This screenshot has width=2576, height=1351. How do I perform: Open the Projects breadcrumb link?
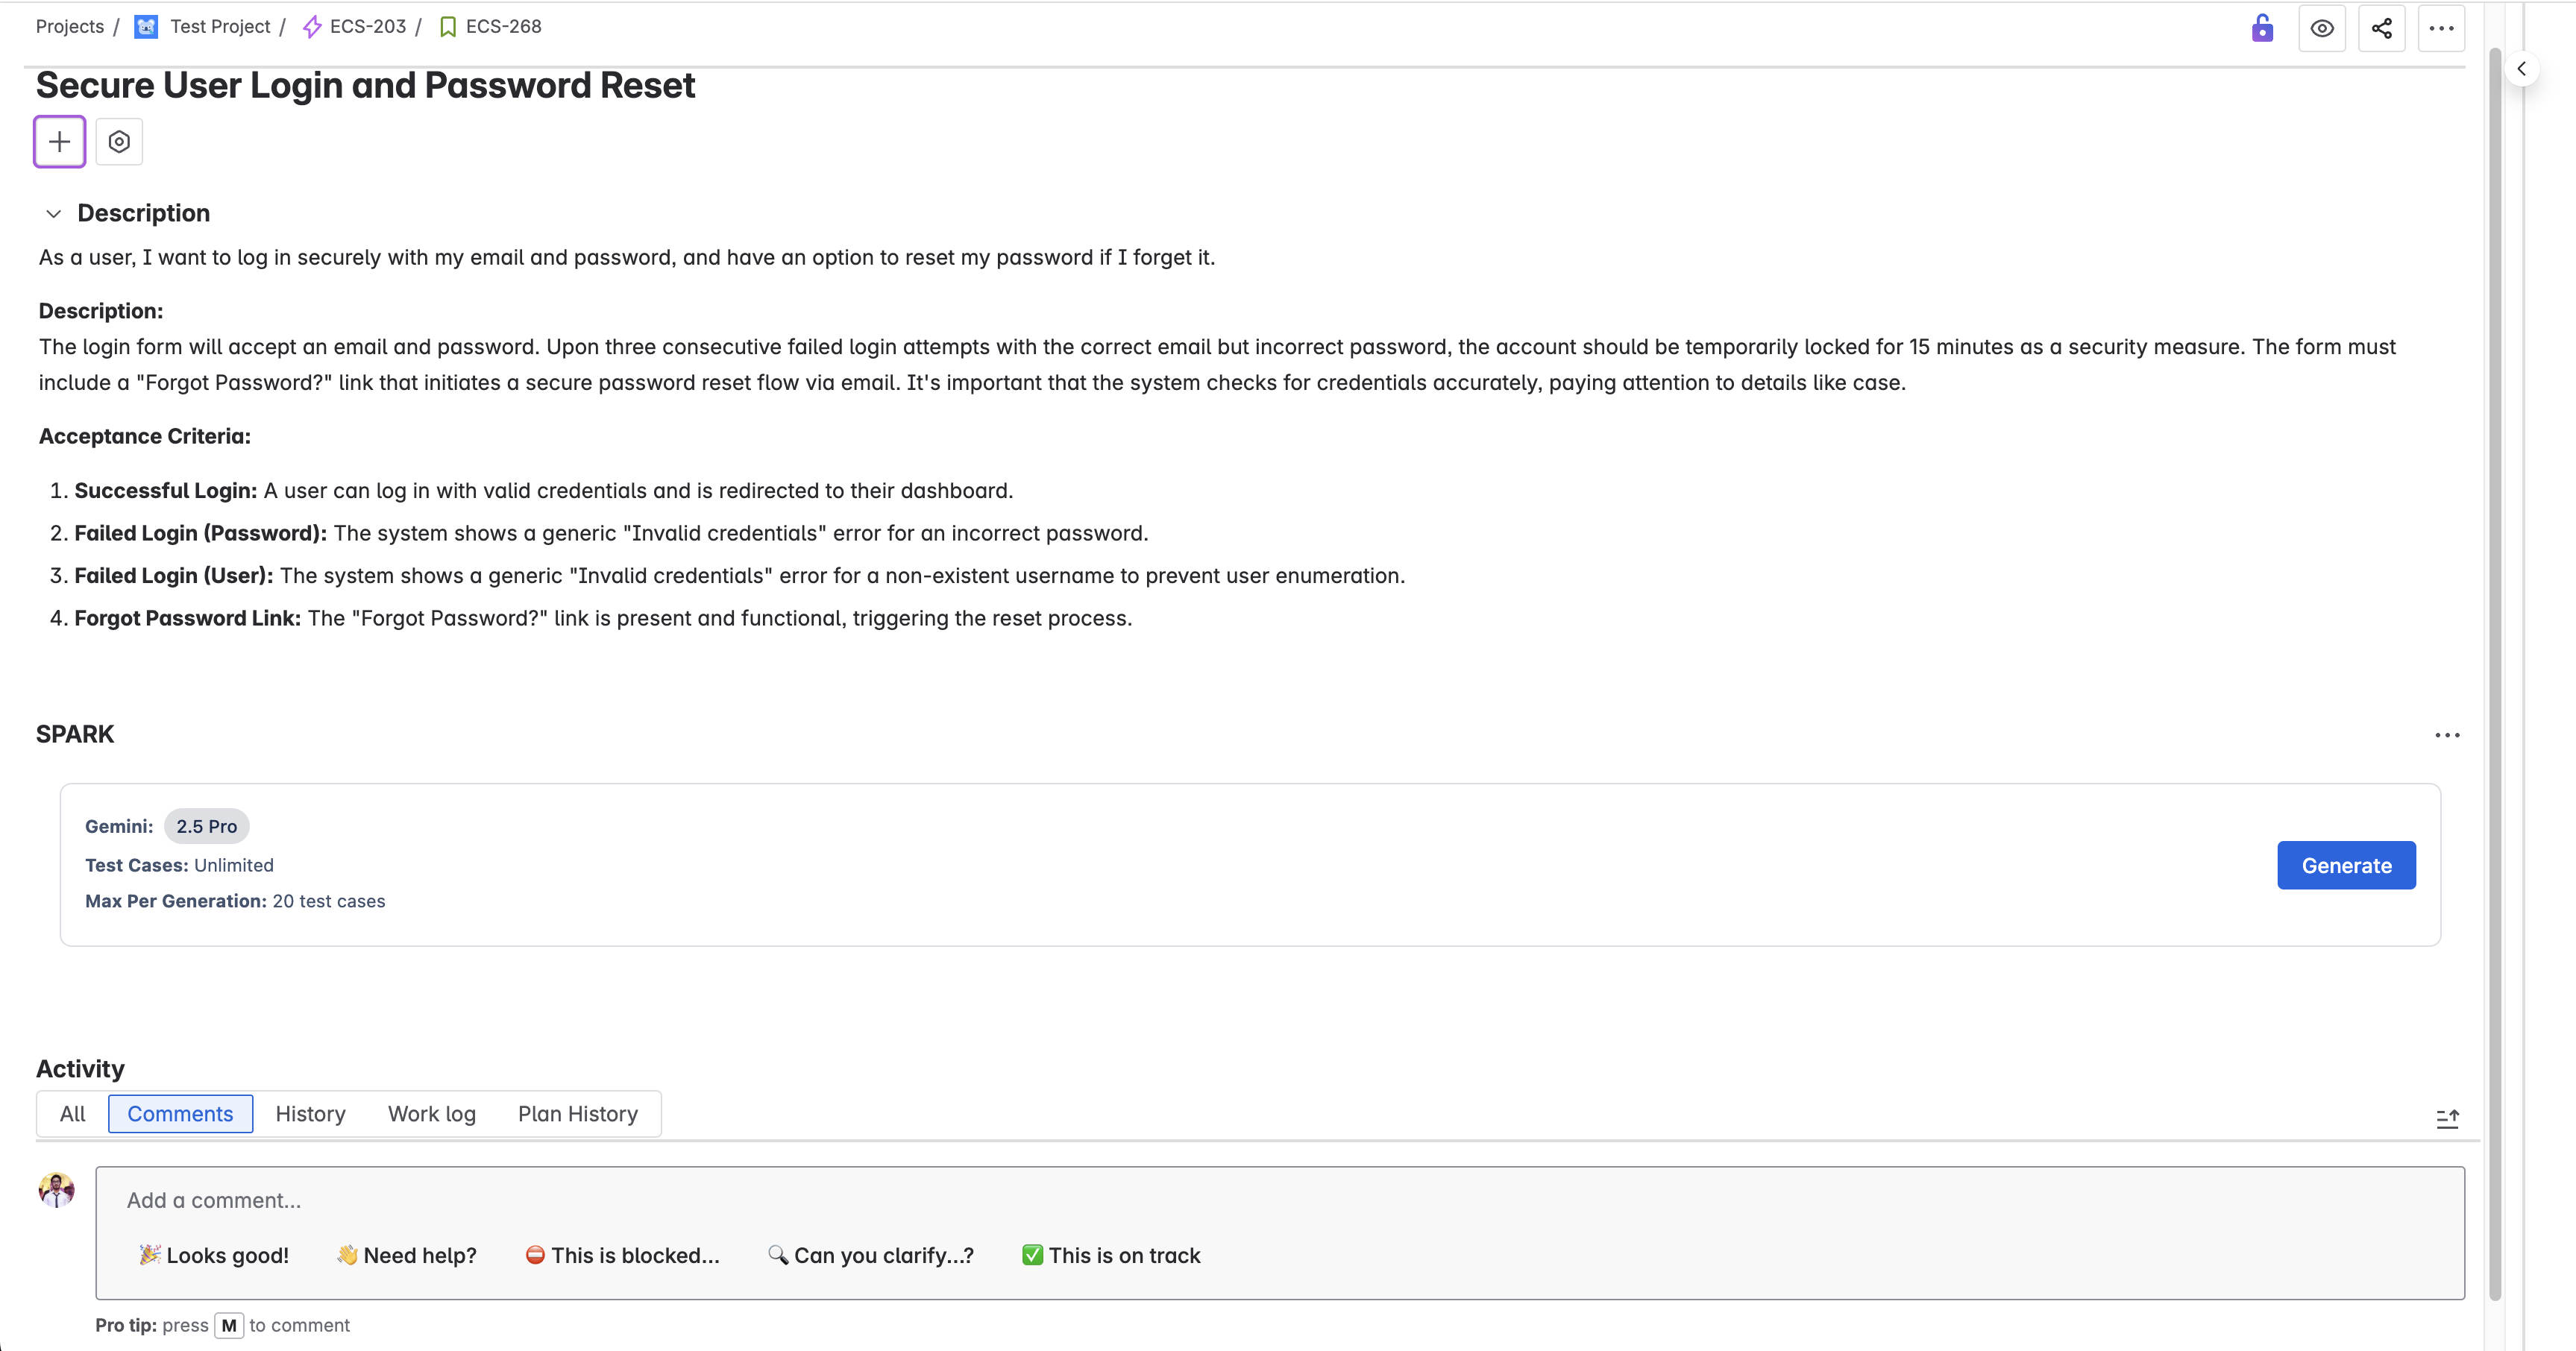(x=69, y=26)
